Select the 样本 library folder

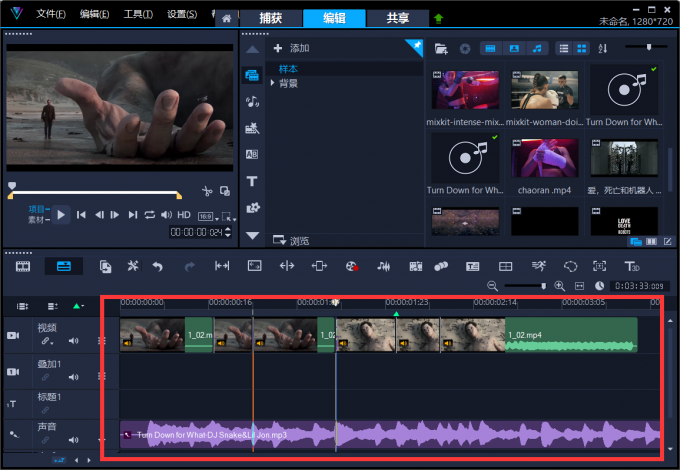pos(288,69)
